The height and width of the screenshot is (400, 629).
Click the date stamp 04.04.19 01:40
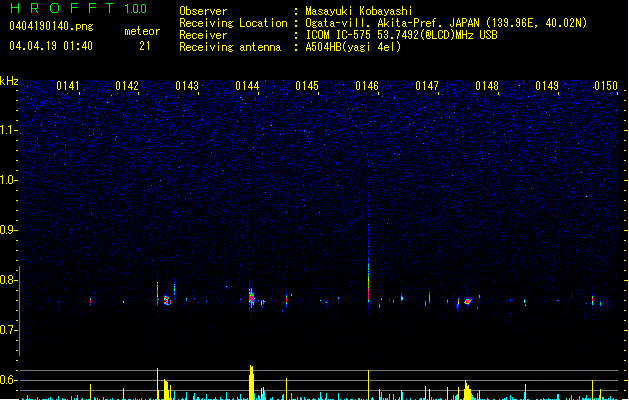pos(51,46)
